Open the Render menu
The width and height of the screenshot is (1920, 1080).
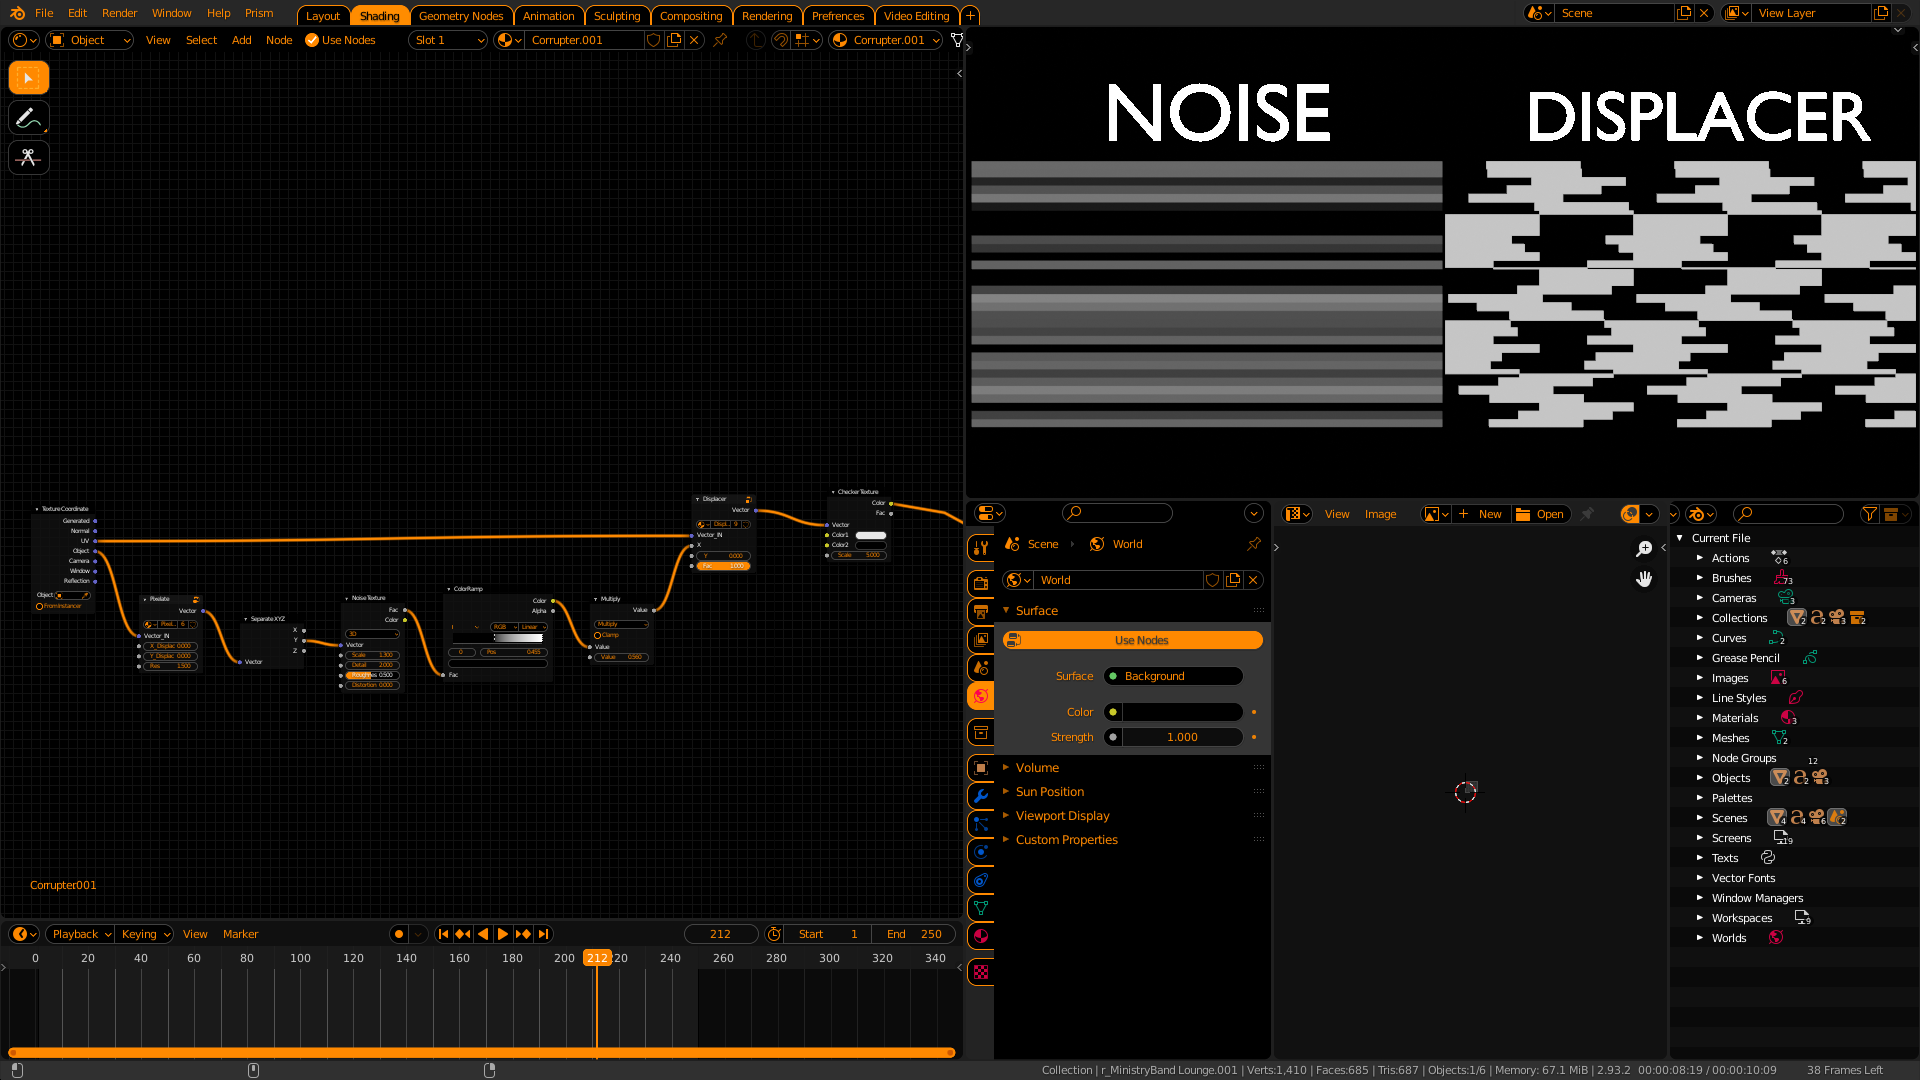click(x=119, y=13)
